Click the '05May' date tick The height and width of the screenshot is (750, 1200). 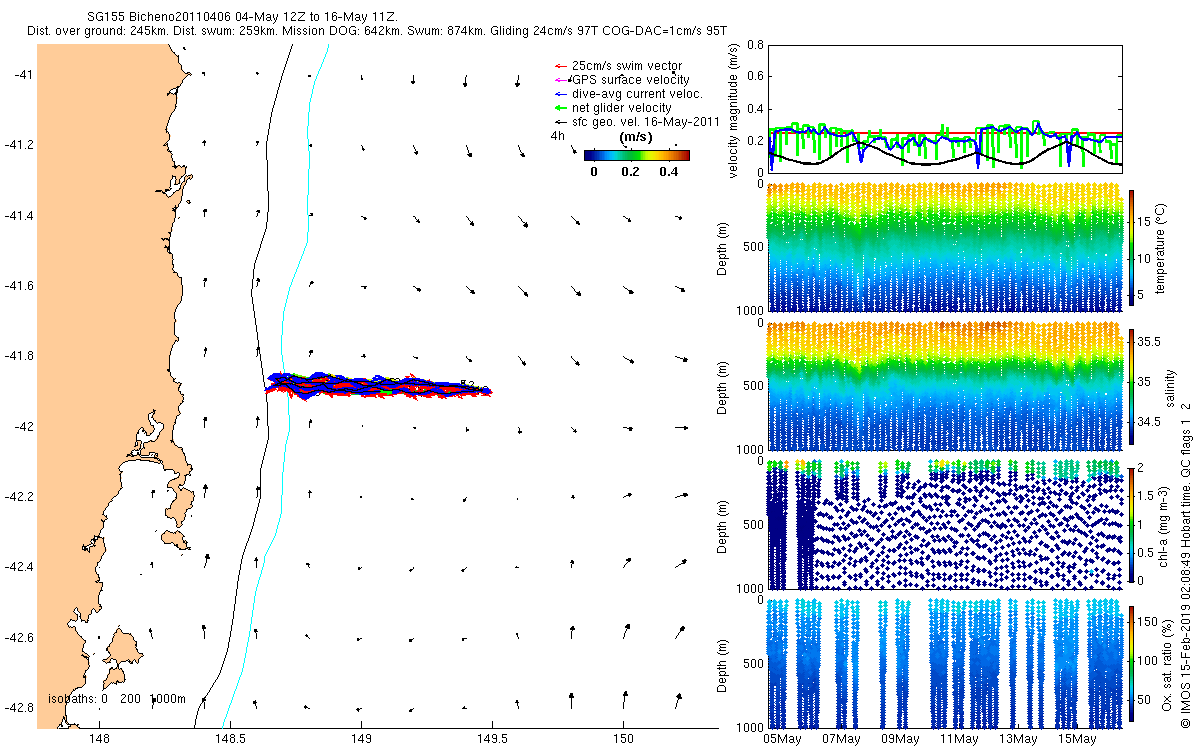783,740
